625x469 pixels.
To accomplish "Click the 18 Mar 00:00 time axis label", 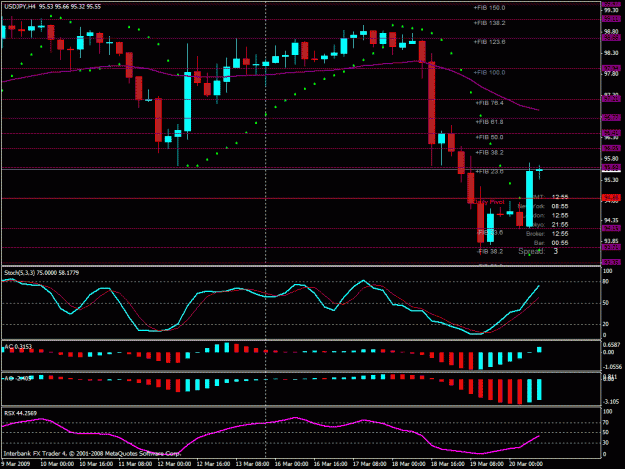I will point(409,464).
